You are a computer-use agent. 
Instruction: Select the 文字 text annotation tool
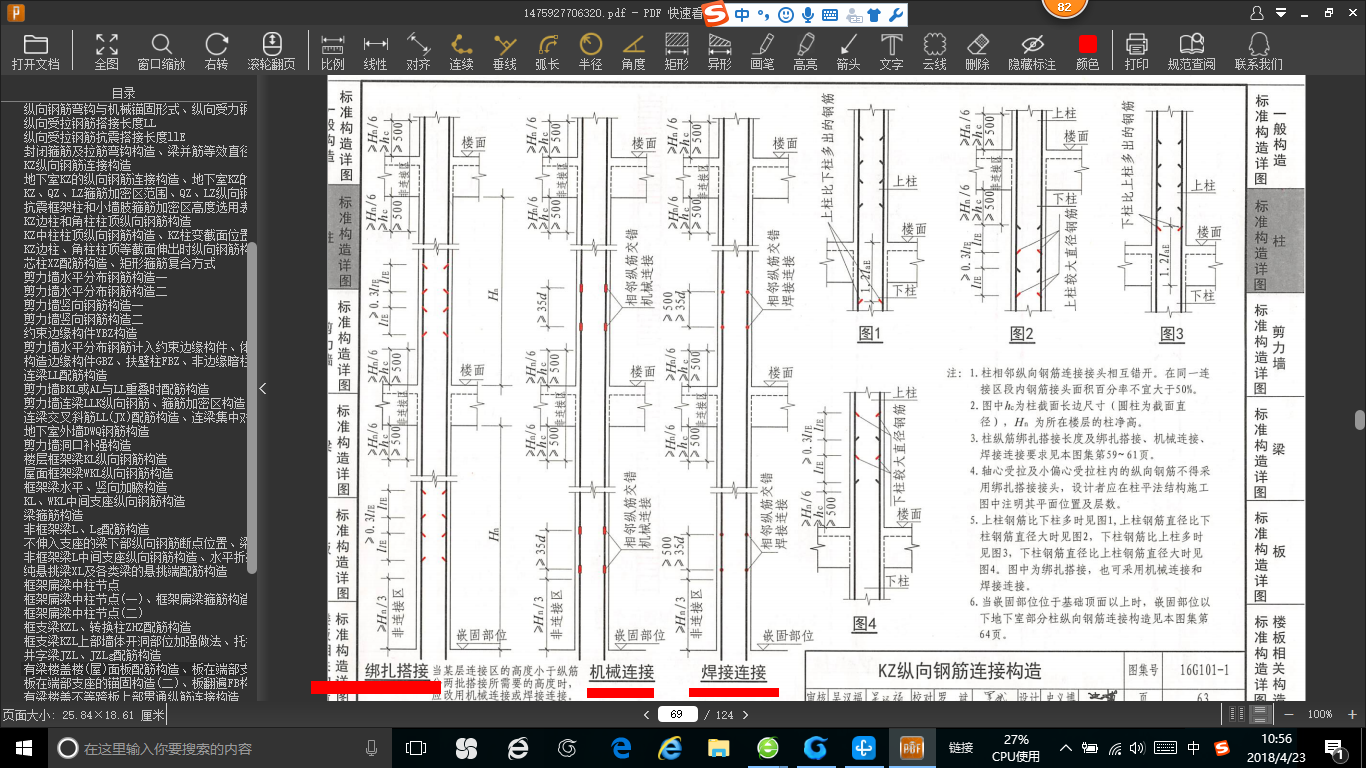[x=891, y=51]
